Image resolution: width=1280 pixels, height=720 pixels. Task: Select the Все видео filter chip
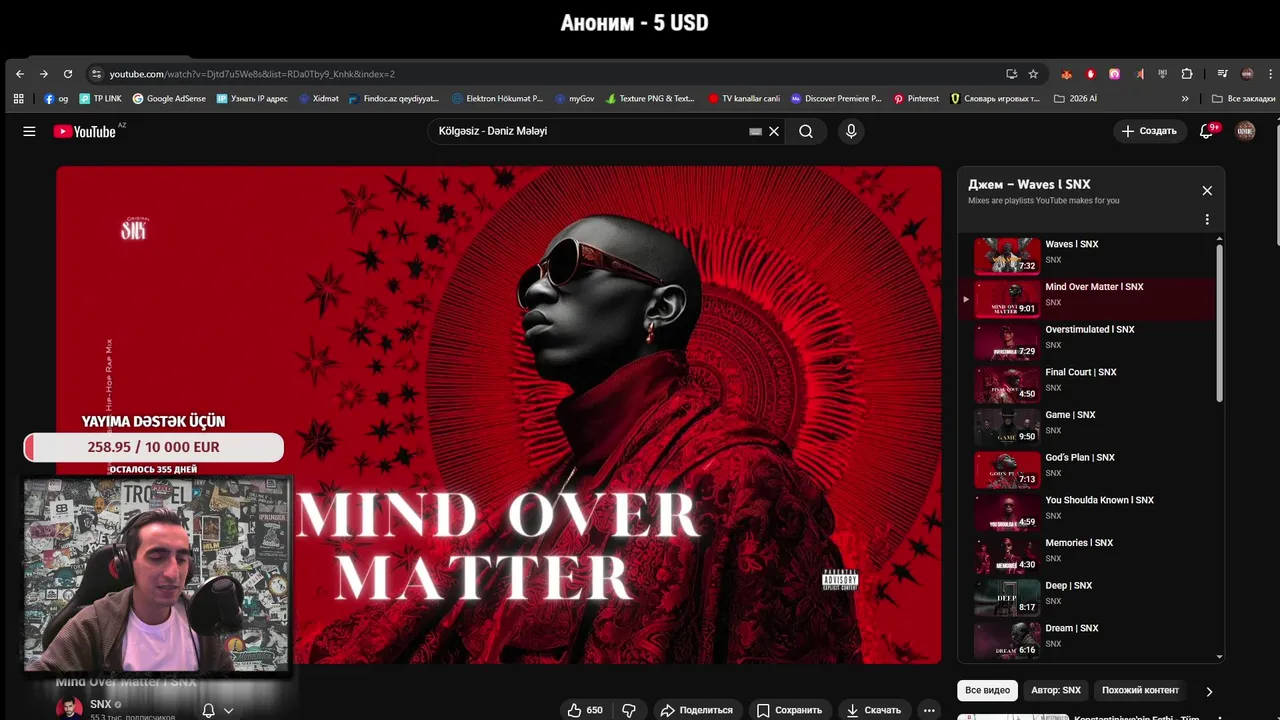987,690
